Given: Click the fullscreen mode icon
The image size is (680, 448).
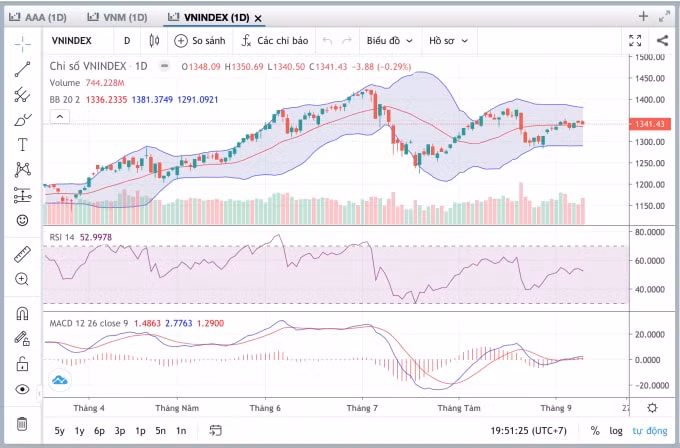Looking at the screenshot, I should 635,41.
